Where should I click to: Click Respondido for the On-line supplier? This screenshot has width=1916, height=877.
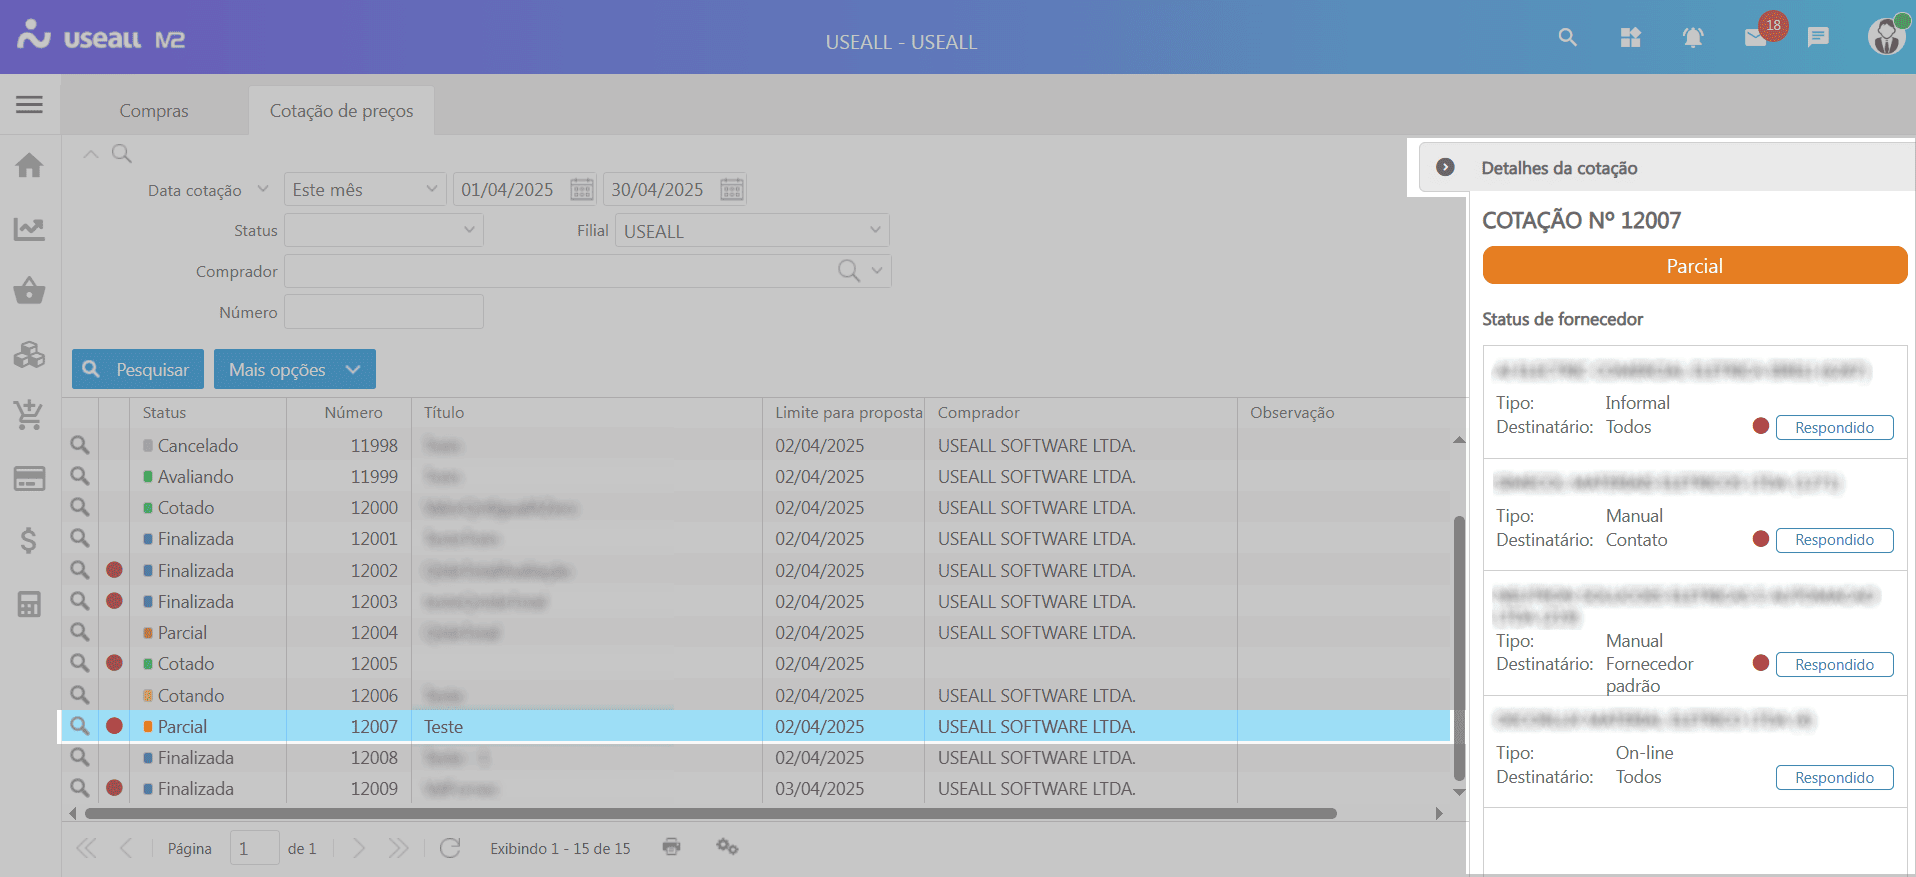[x=1834, y=777]
